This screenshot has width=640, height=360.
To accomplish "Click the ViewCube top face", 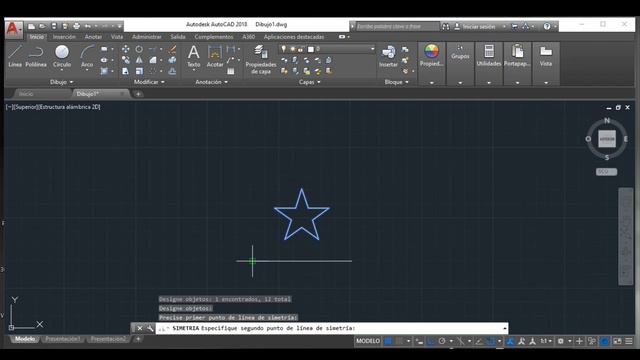I will (x=607, y=139).
